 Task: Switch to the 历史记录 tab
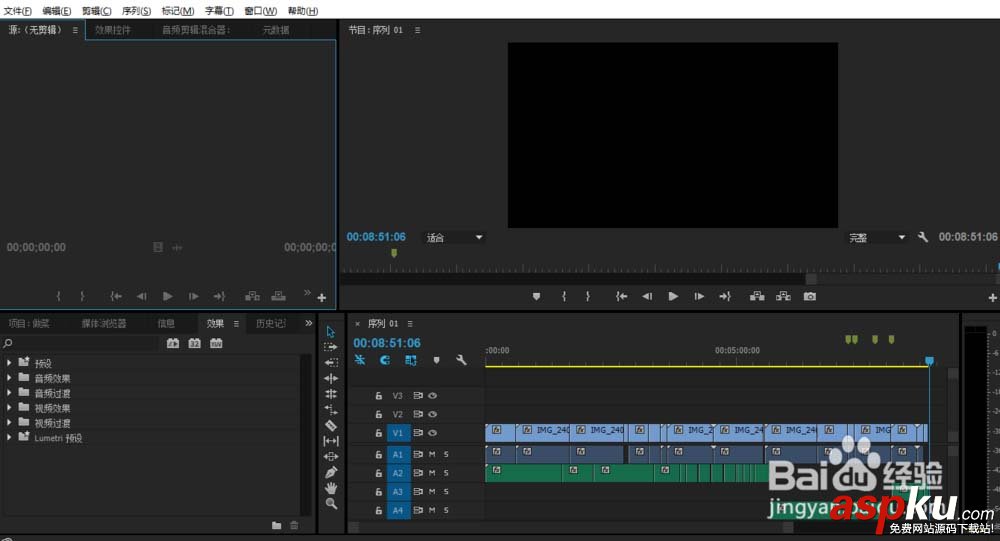pyautogui.click(x=271, y=323)
